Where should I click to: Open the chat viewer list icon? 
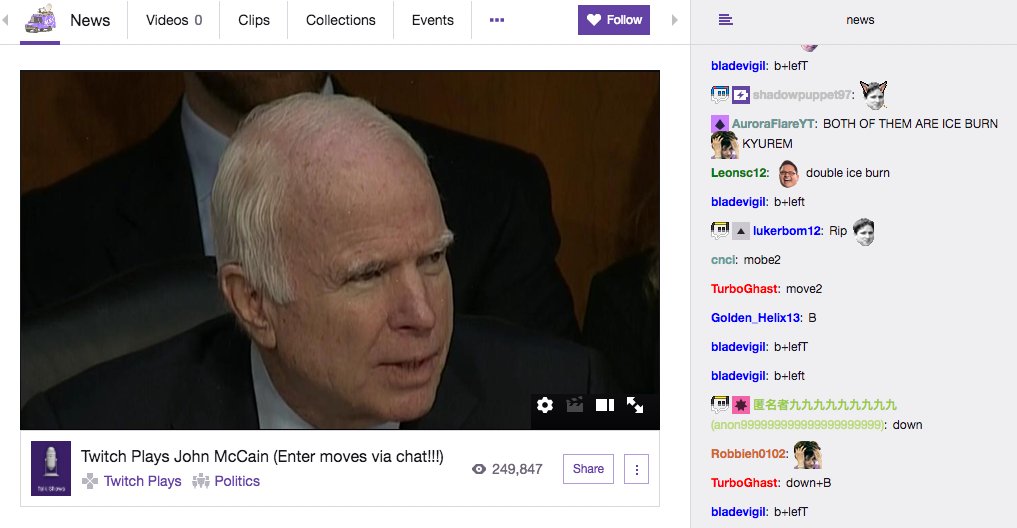[726, 20]
